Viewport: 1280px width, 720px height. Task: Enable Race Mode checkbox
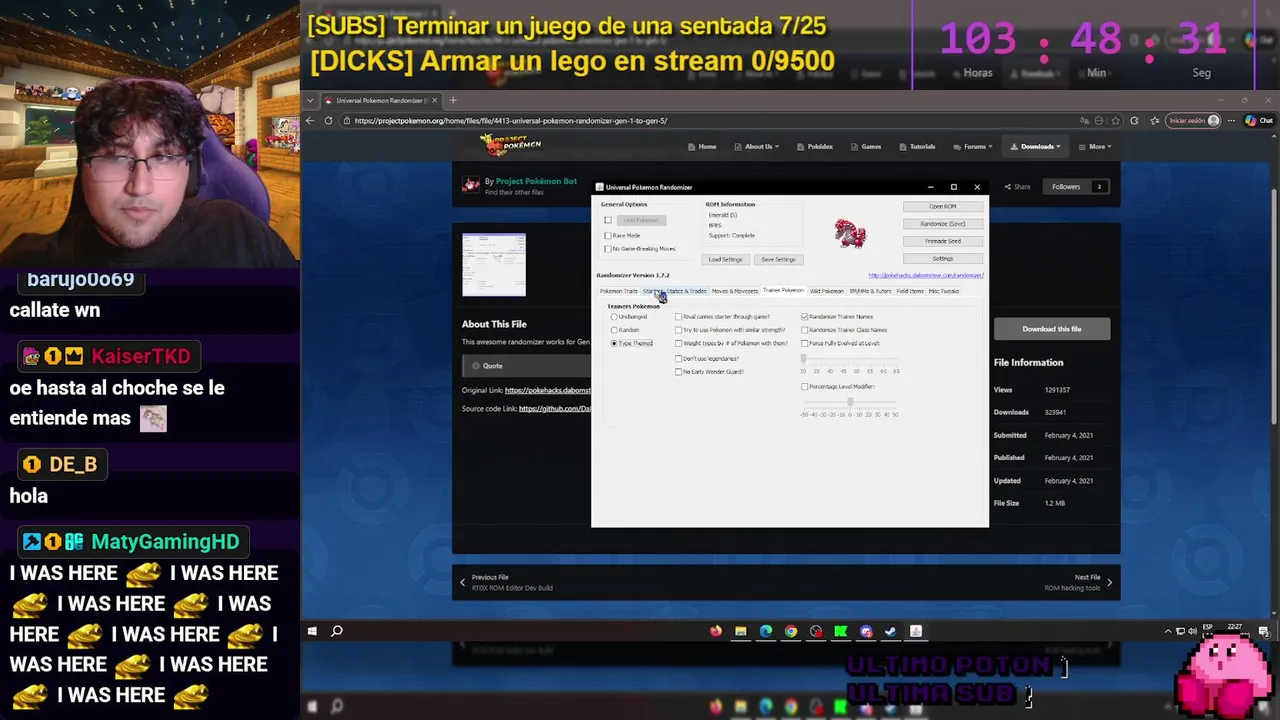click(x=608, y=235)
